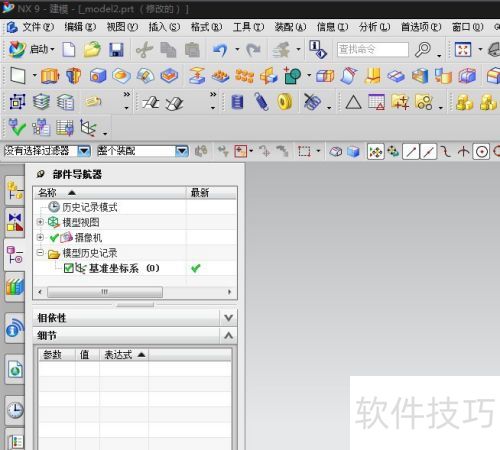The width and height of the screenshot is (500, 450).
Task: Cut selection with scissors icon
Action: (144, 50)
